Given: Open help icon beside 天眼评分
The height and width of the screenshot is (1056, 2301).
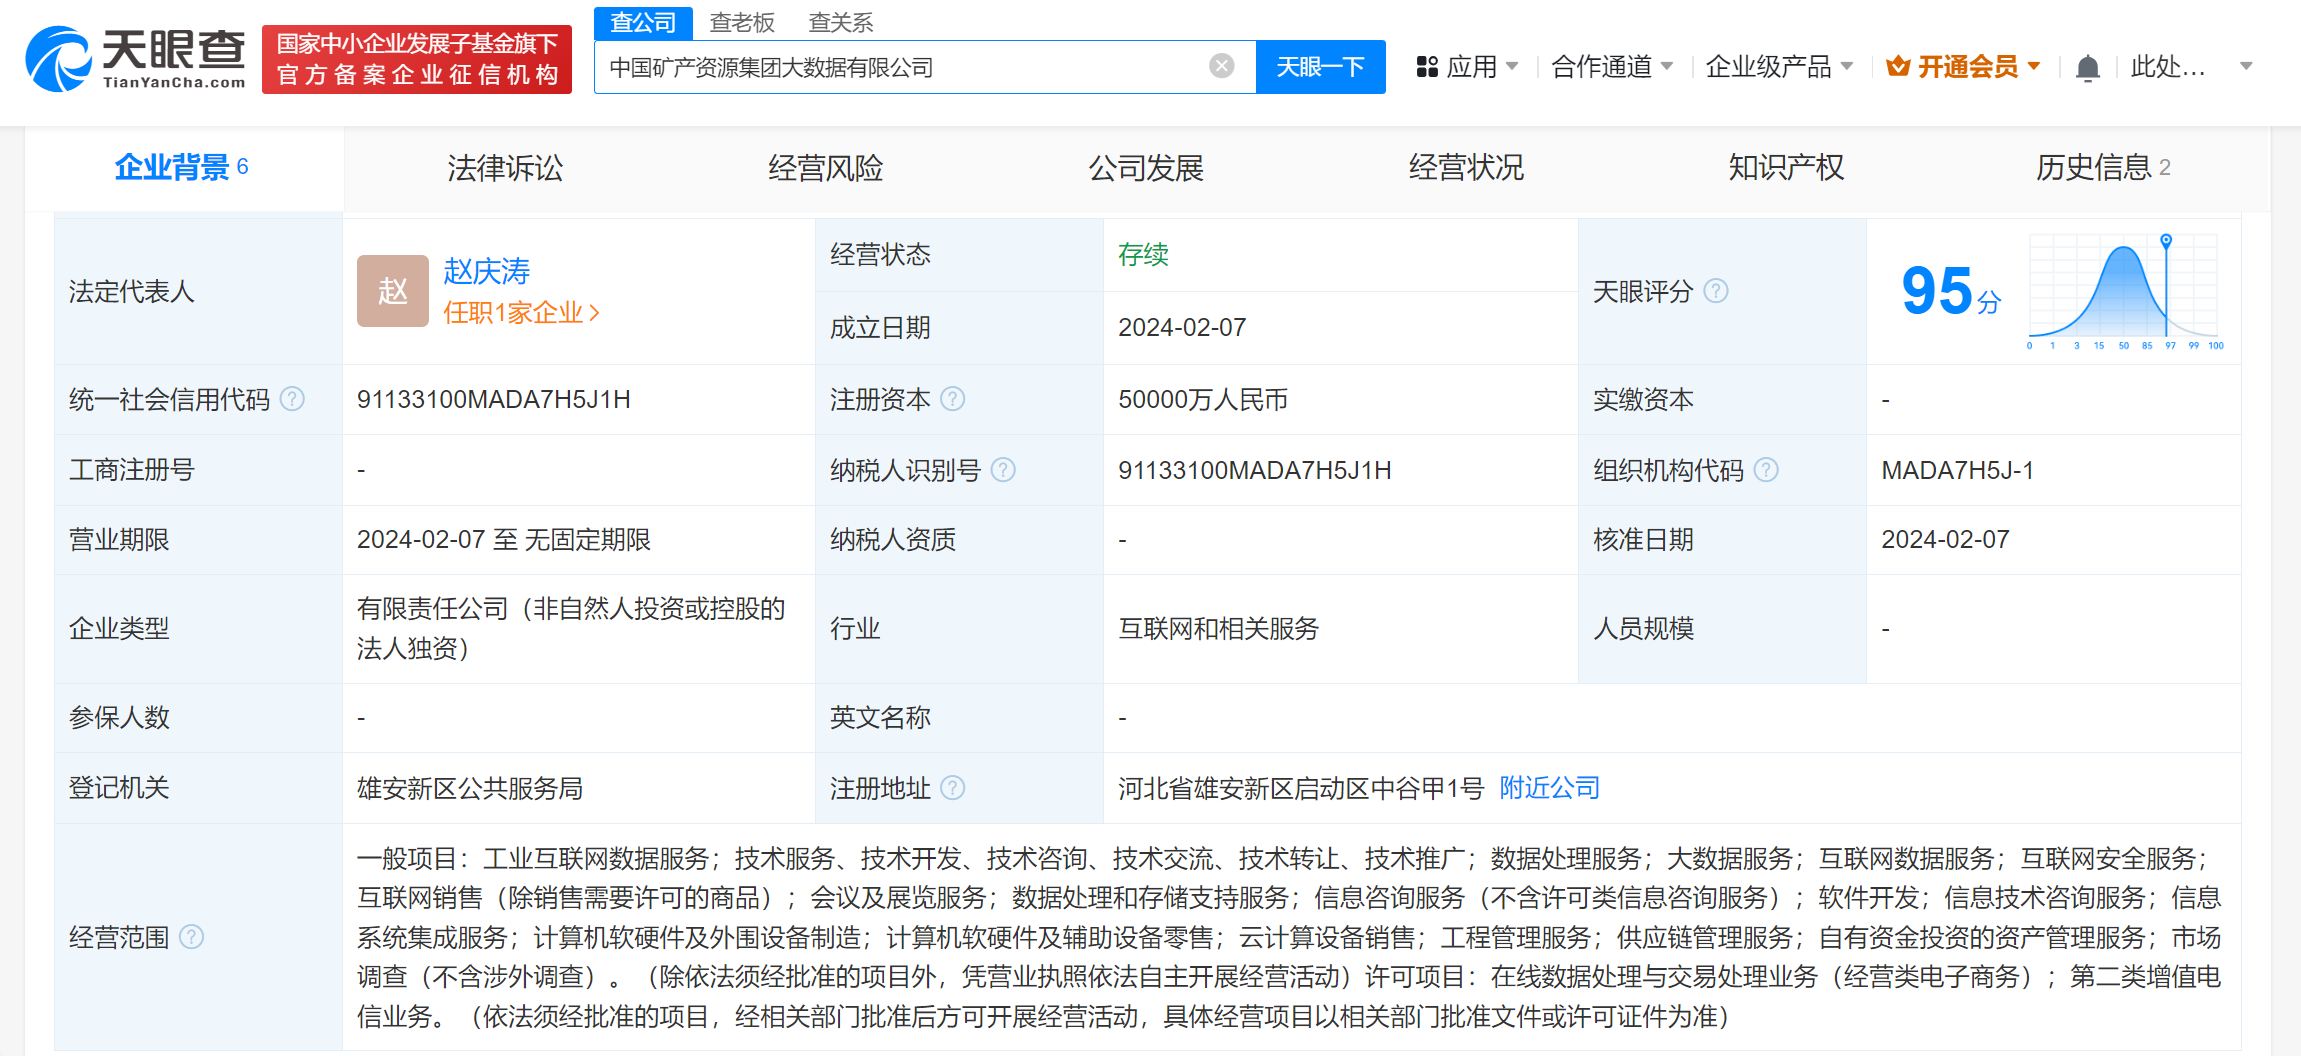Looking at the screenshot, I should tap(1716, 291).
